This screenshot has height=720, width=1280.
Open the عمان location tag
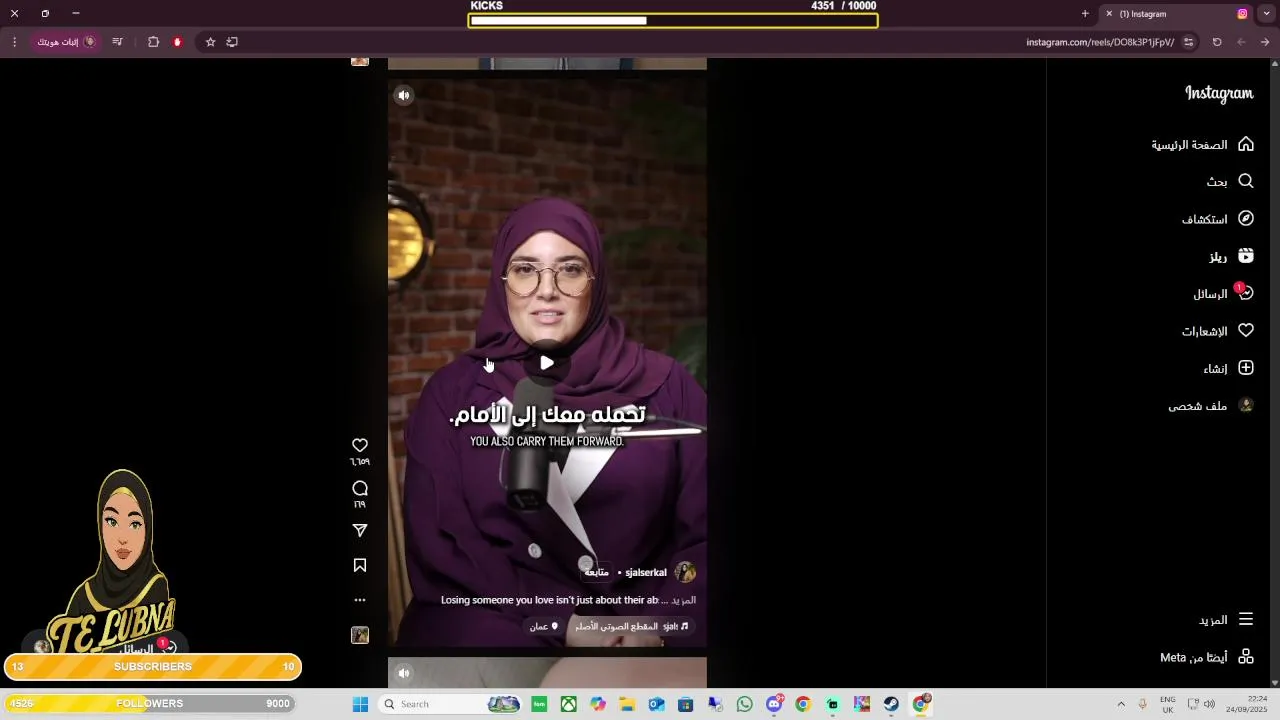(x=544, y=626)
